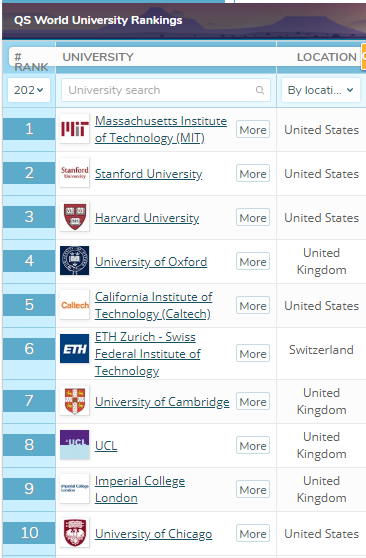
Task: Click the University of Oxford crest
Action: pos(74,261)
